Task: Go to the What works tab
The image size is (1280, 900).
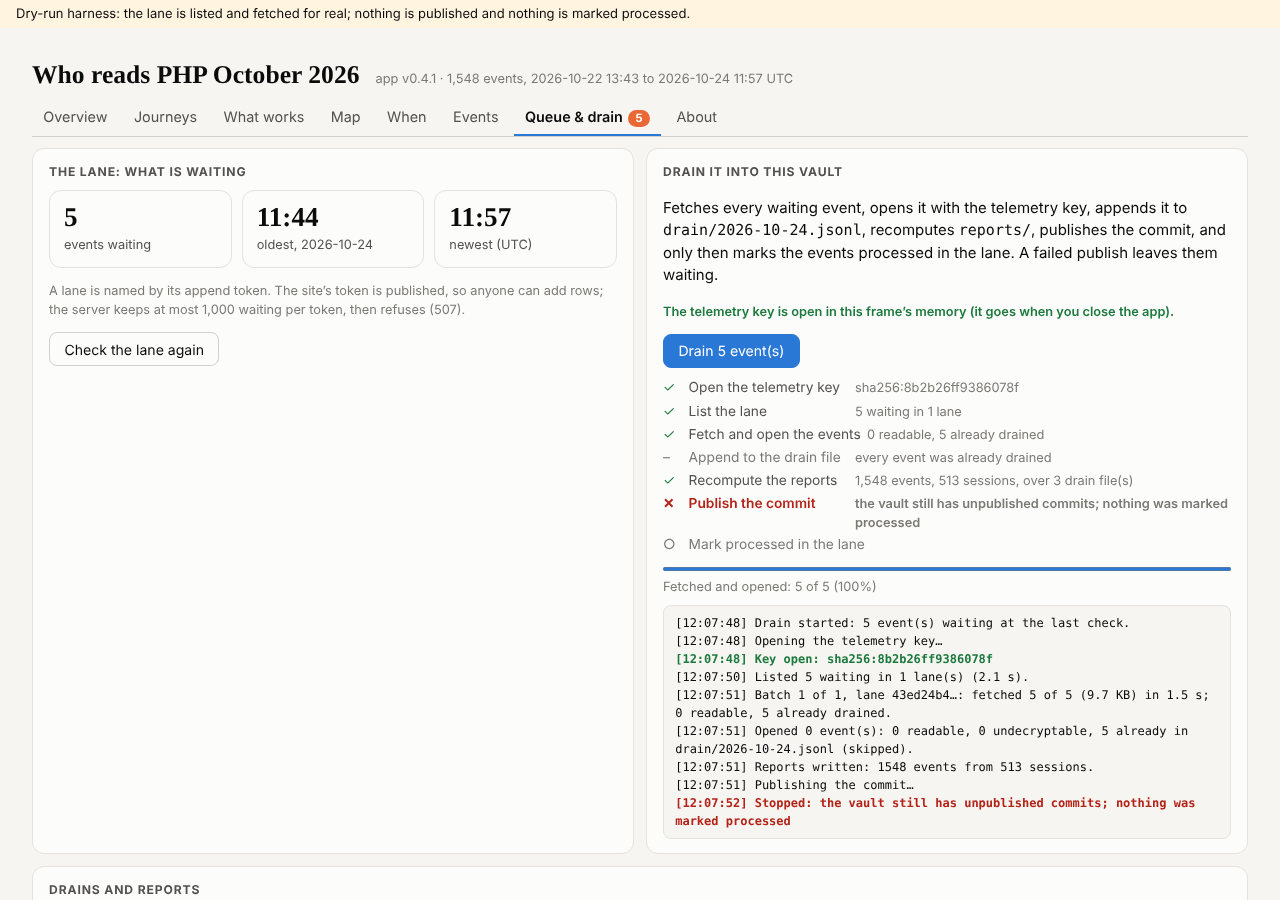Action: pos(264,117)
